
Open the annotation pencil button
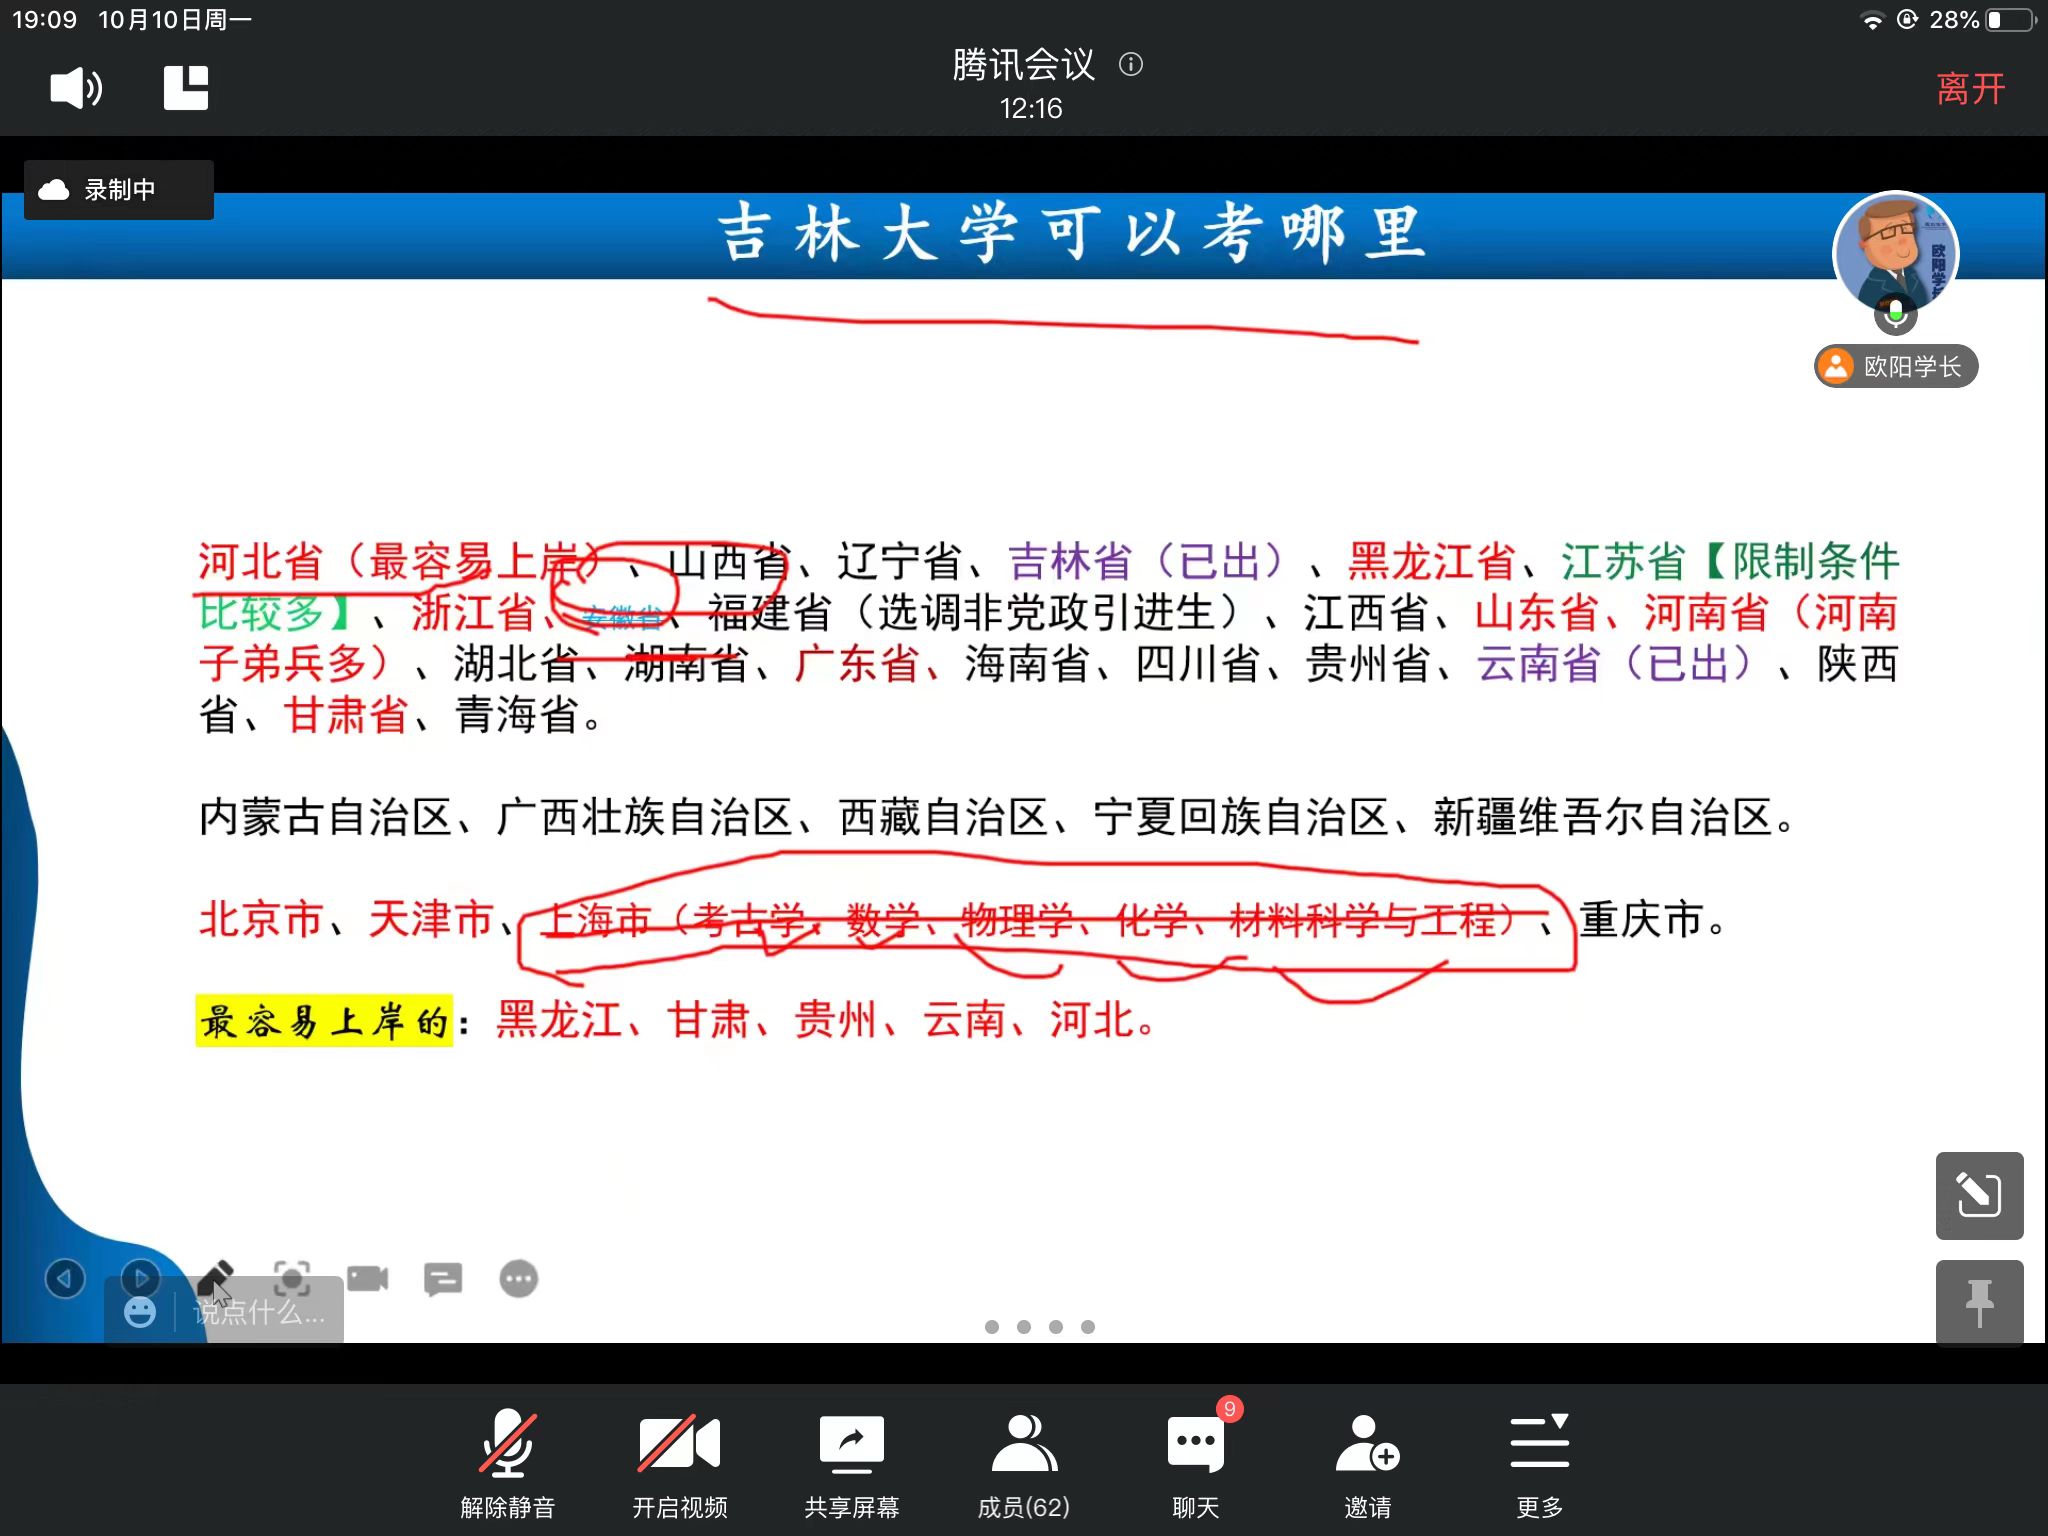(x=1979, y=1195)
